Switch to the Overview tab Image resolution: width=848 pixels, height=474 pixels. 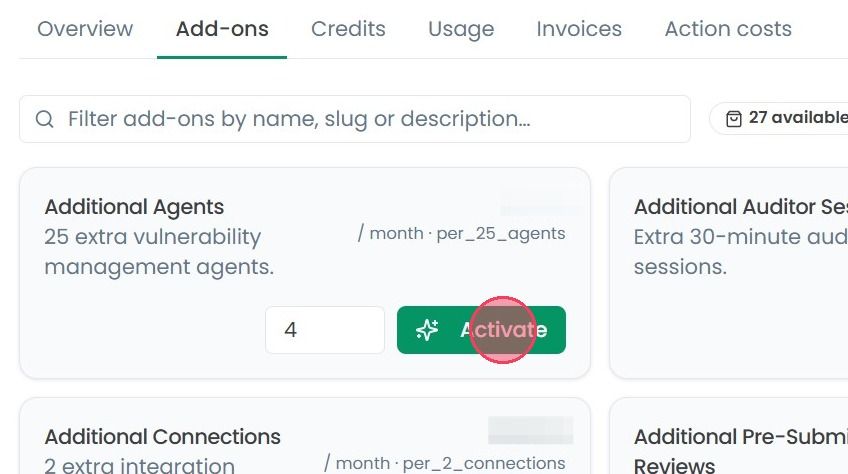(85, 29)
